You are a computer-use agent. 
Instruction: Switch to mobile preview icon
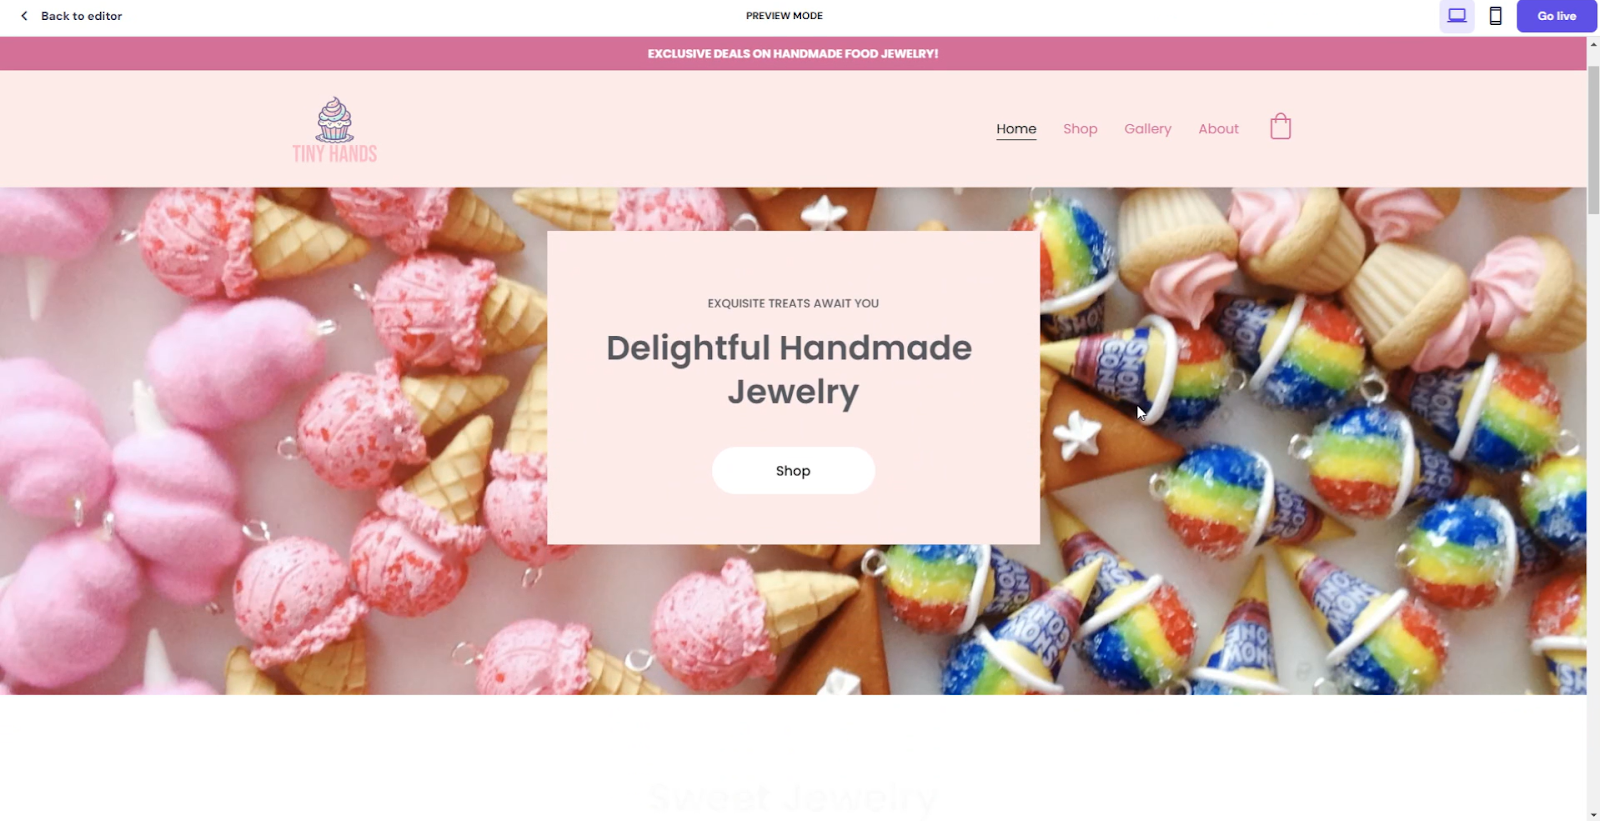[1495, 16]
